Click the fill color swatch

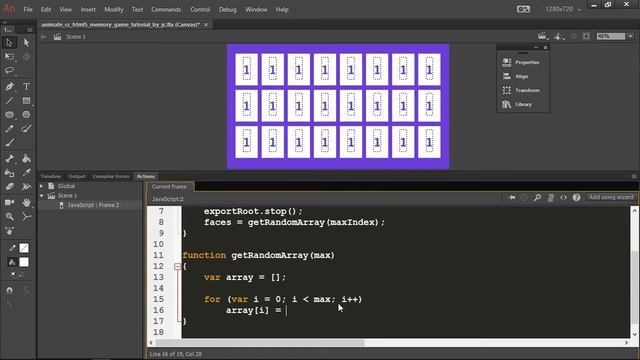click(x=24, y=262)
